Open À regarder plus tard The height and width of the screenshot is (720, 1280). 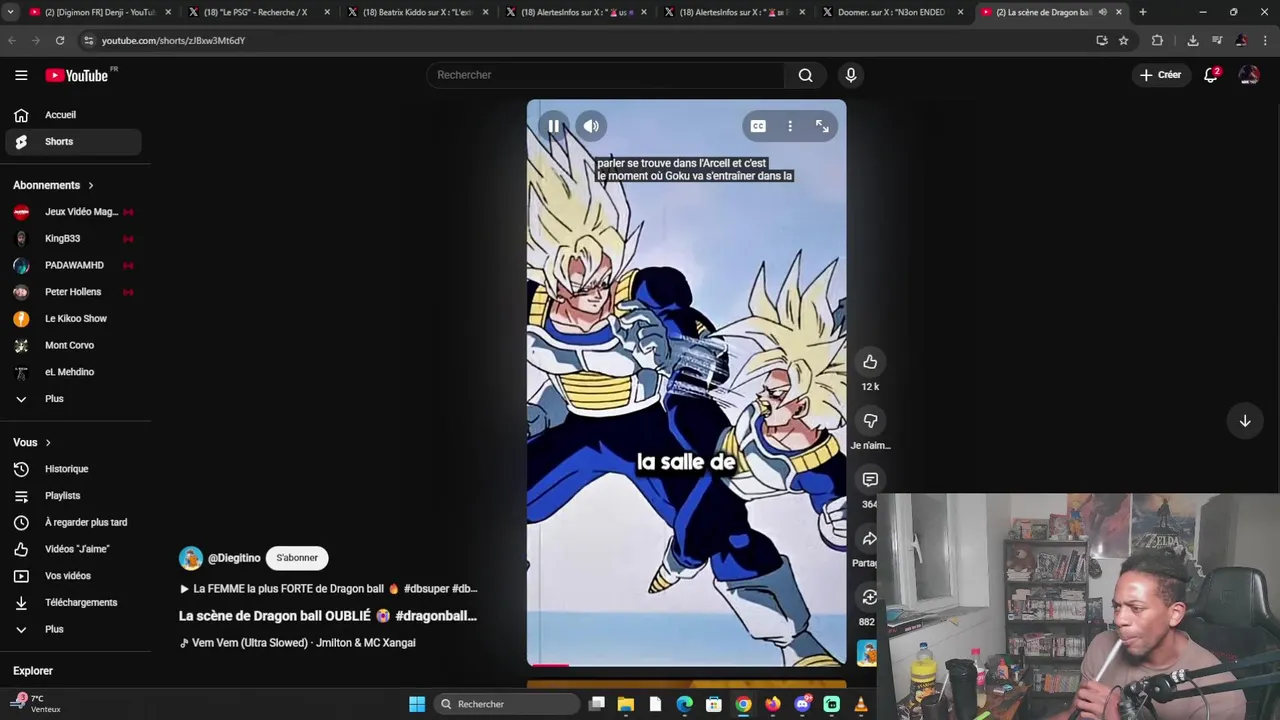(73, 522)
